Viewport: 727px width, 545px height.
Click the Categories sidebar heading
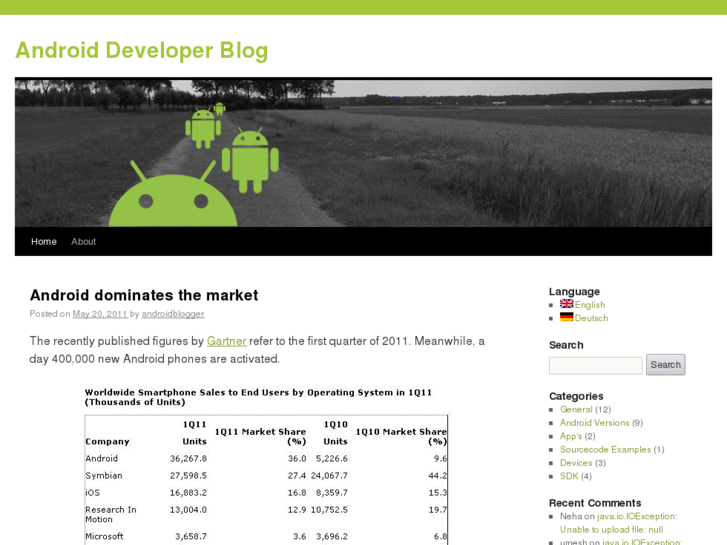pyautogui.click(x=576, y=397)
